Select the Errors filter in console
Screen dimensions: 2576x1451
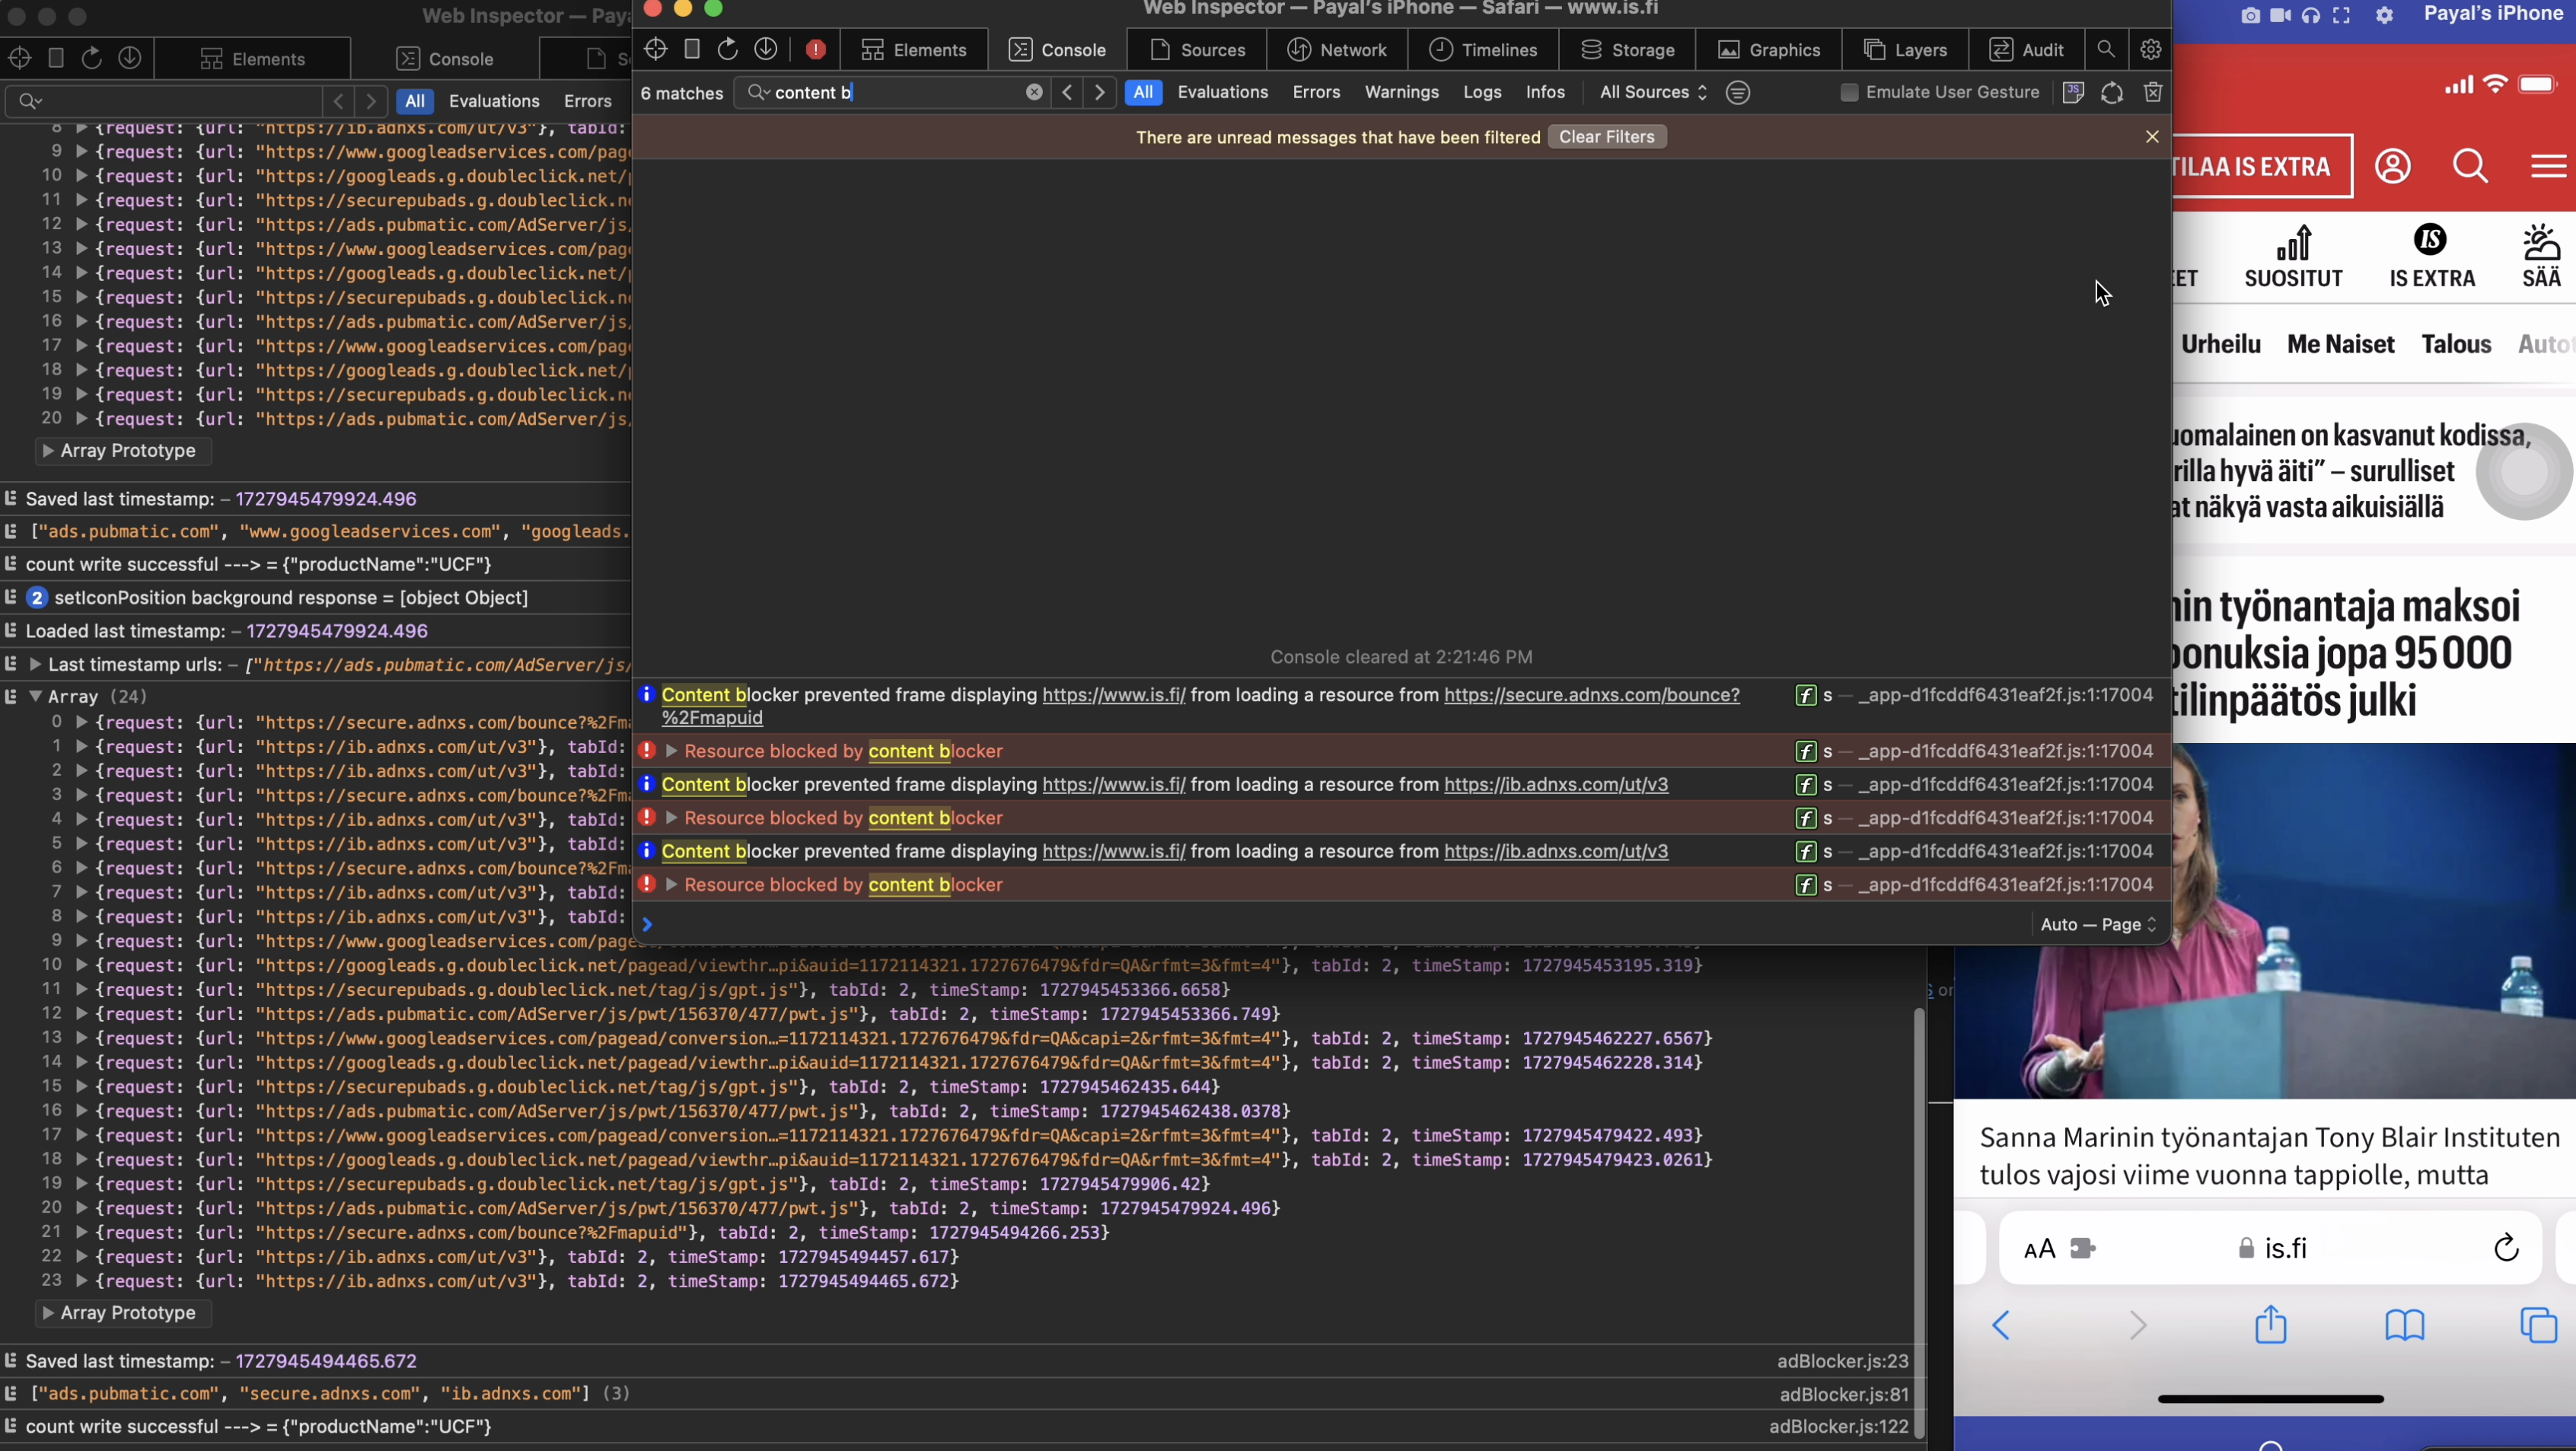[x=1316, y=92]
